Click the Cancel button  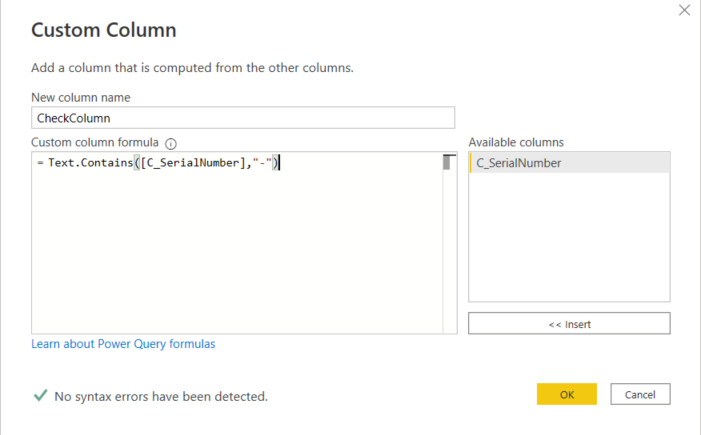pos(640,394)
